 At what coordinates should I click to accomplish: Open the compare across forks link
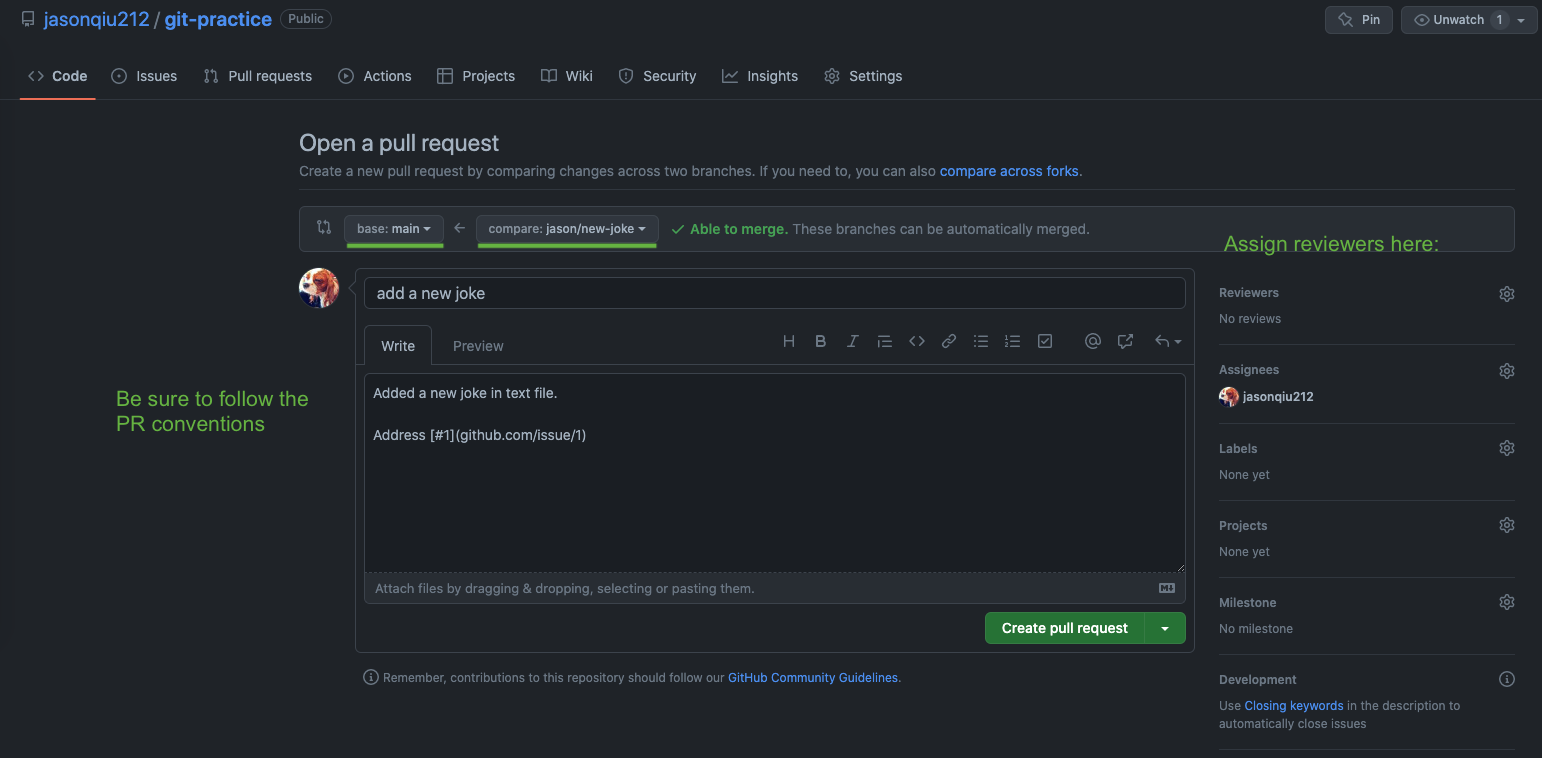(1009, 171)
